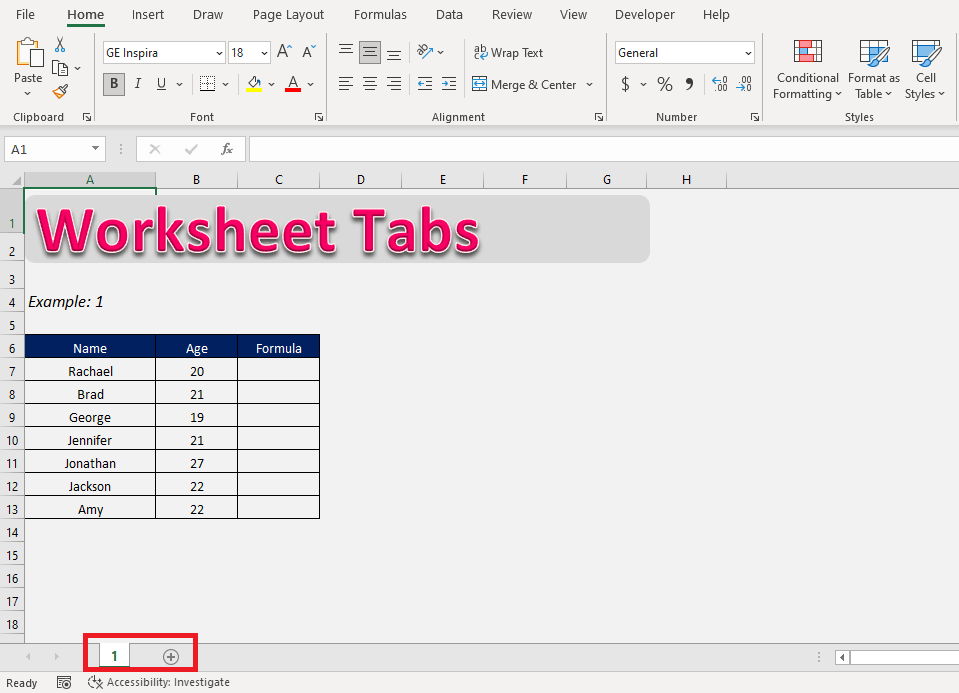Expand the Fill Color dropdown arrow
This screenshot has width=959, height=693.
click(x=271, y=84)
